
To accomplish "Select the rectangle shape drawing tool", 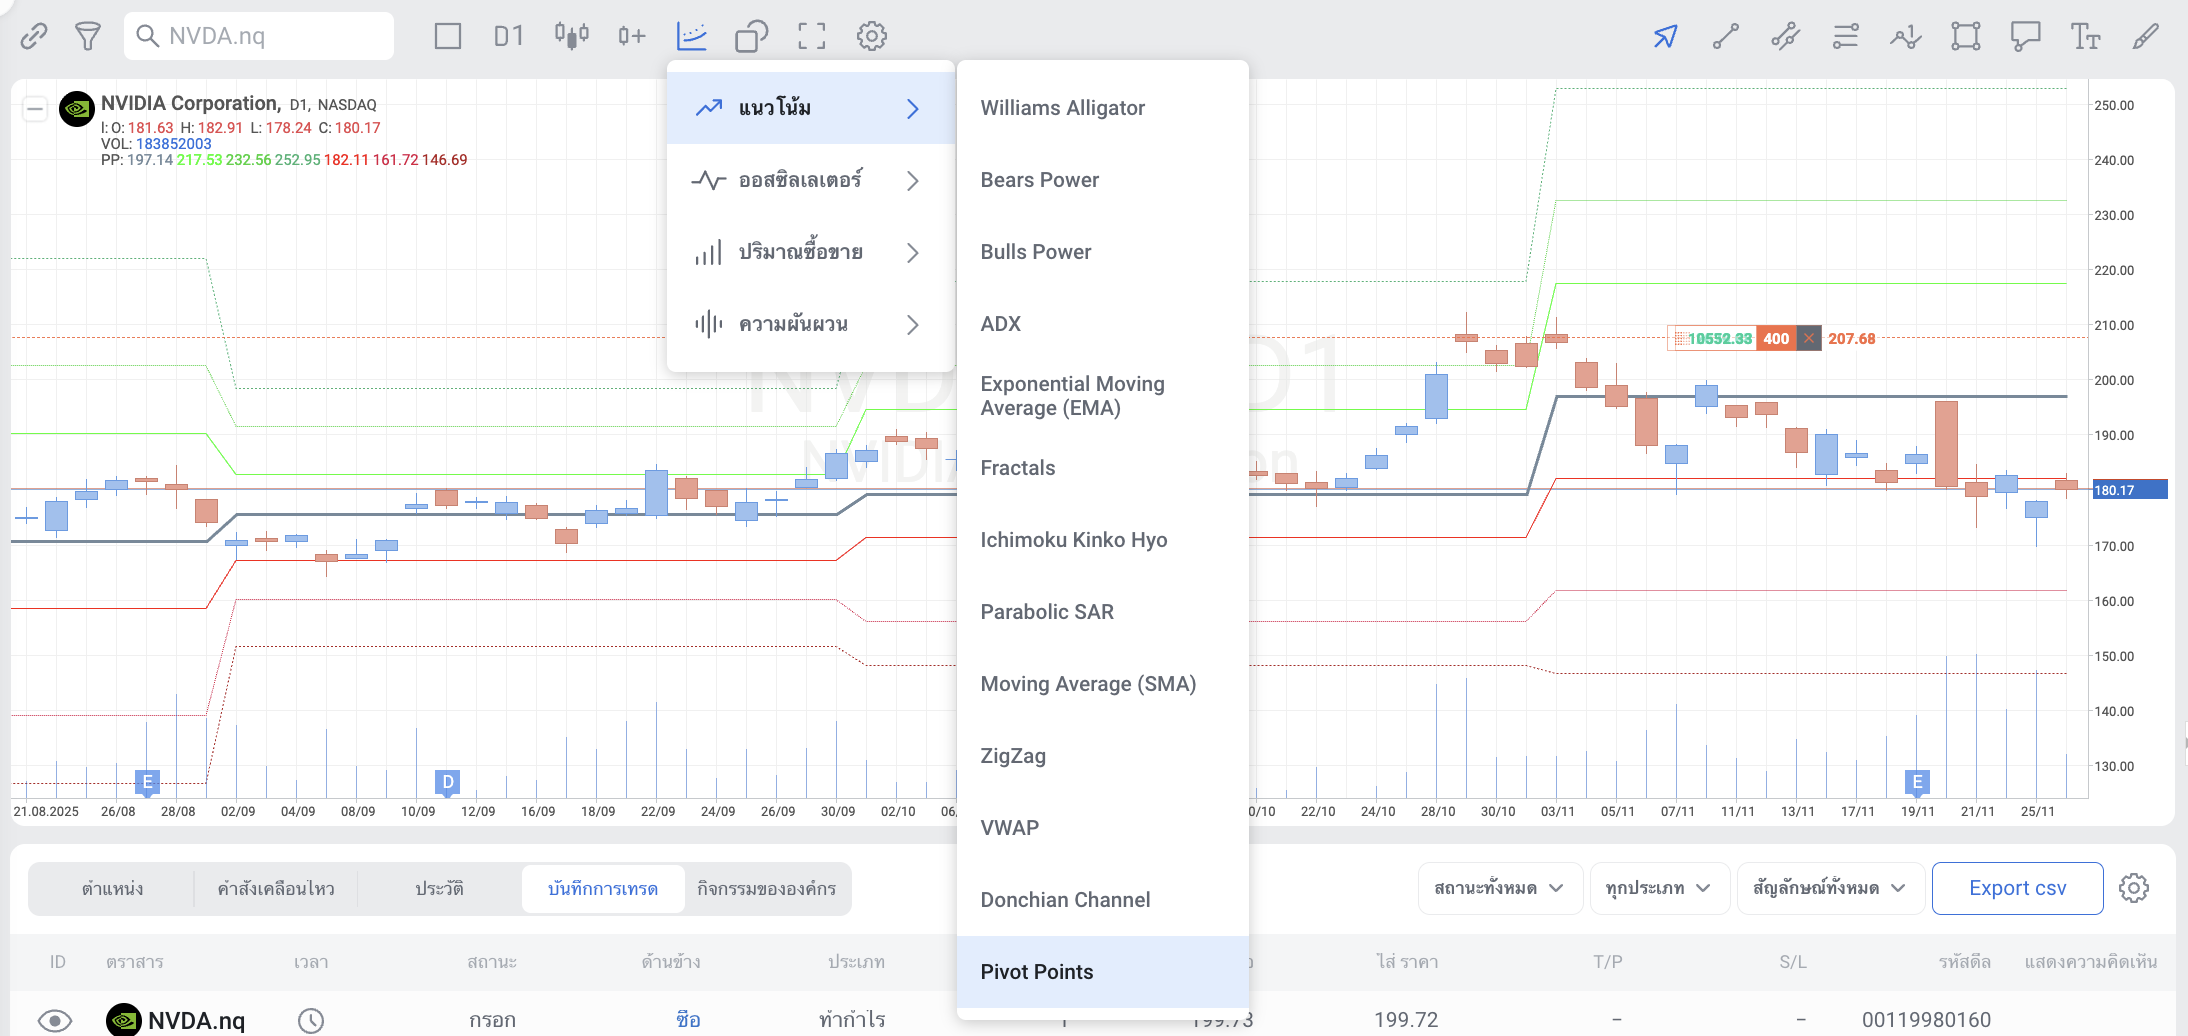I will click(x=1966, y=37).
